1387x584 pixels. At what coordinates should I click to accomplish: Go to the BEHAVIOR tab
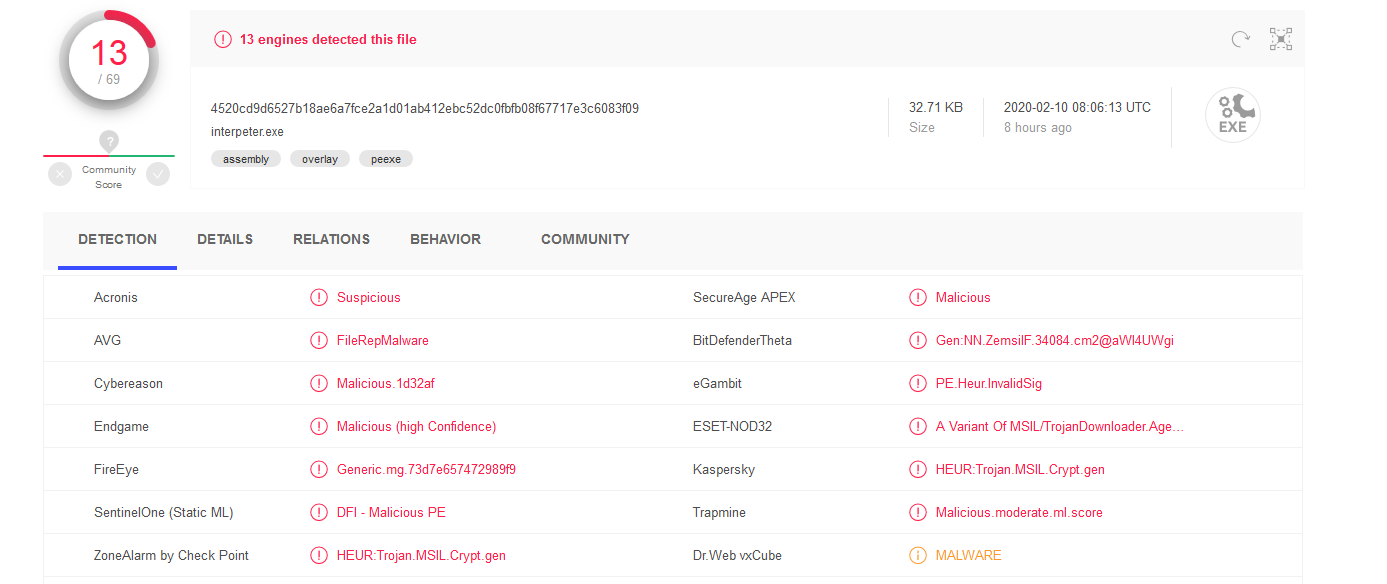tap(445, 240)
